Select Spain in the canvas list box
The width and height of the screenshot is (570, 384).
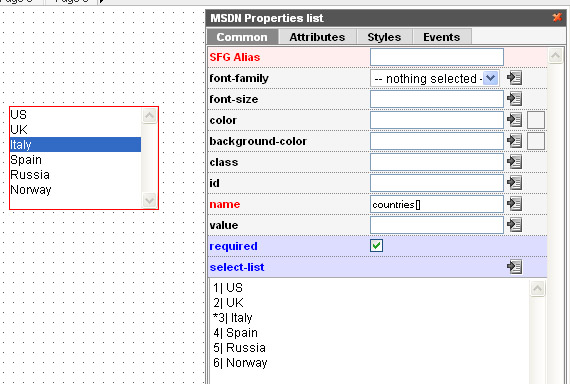coord(75,160)
